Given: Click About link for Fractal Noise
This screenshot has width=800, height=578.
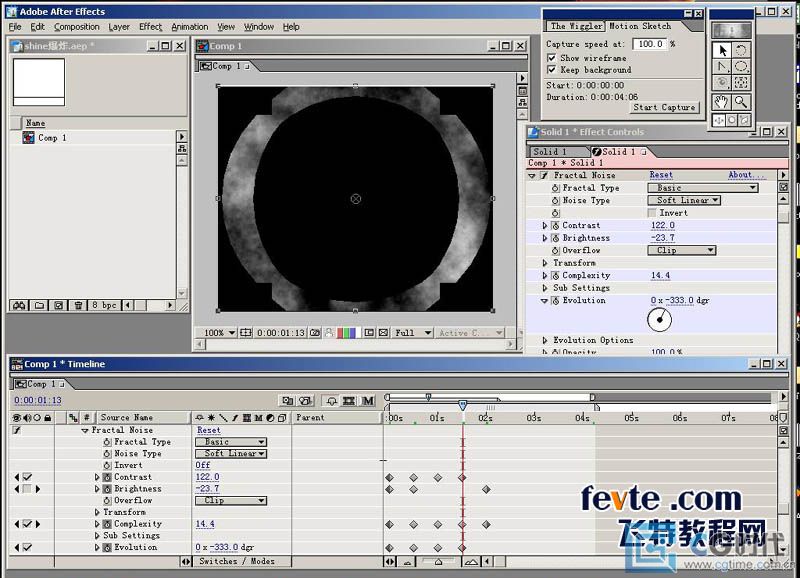Looking at the screenshot, I should point(746,175).
